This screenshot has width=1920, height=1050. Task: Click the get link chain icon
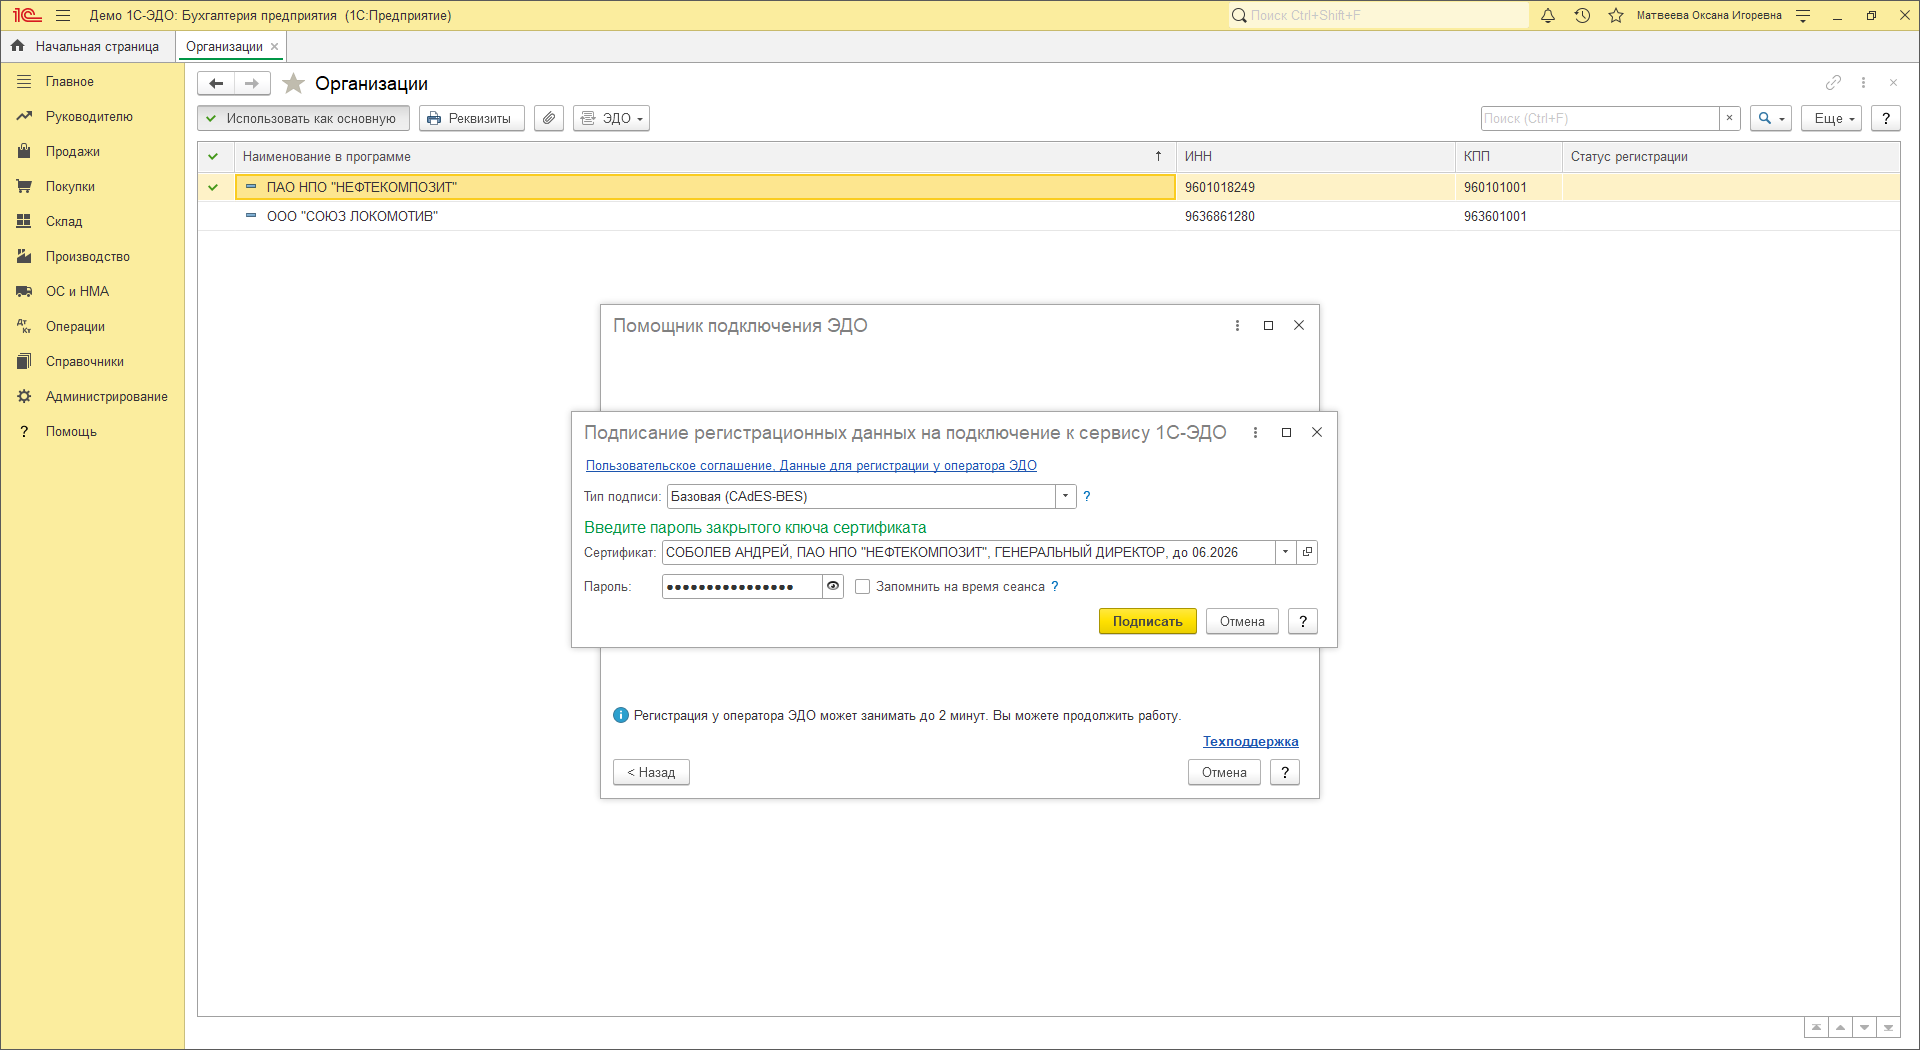(1833, 83)
